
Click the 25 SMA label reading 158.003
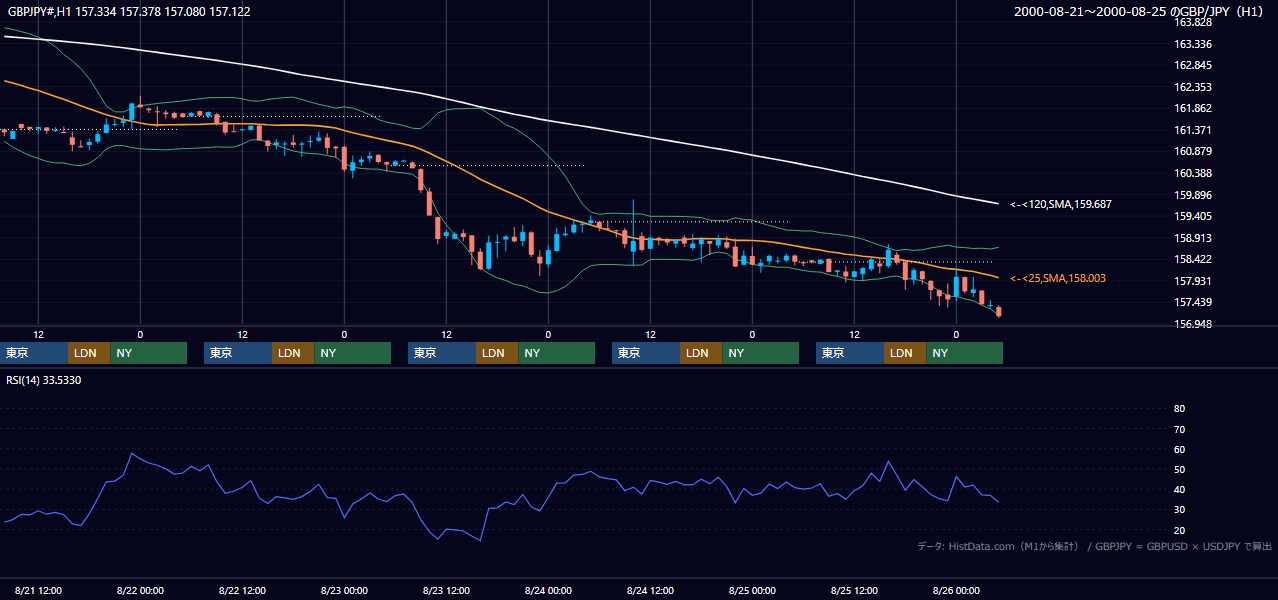(1058, 278)
